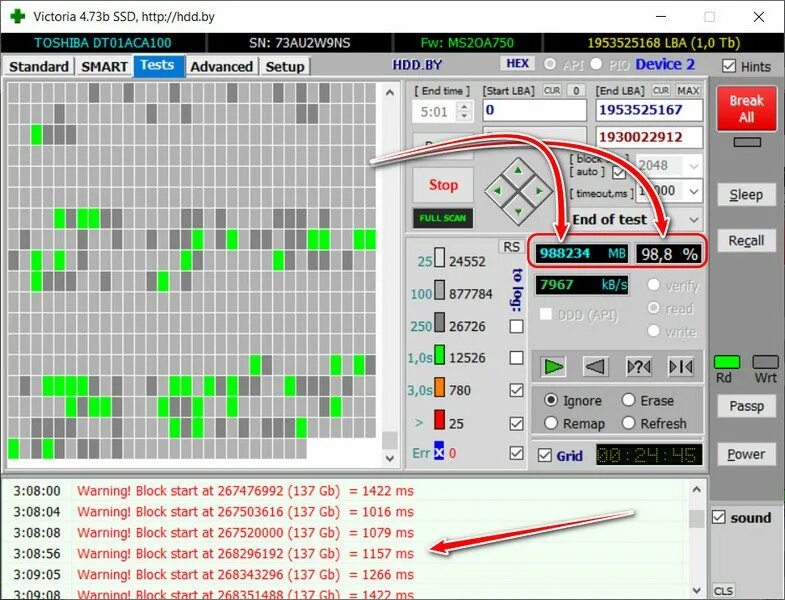The width and height of the screenshot is (785, 600).
Task: Select the Refresh radio option
Action: tap(628, 423)
